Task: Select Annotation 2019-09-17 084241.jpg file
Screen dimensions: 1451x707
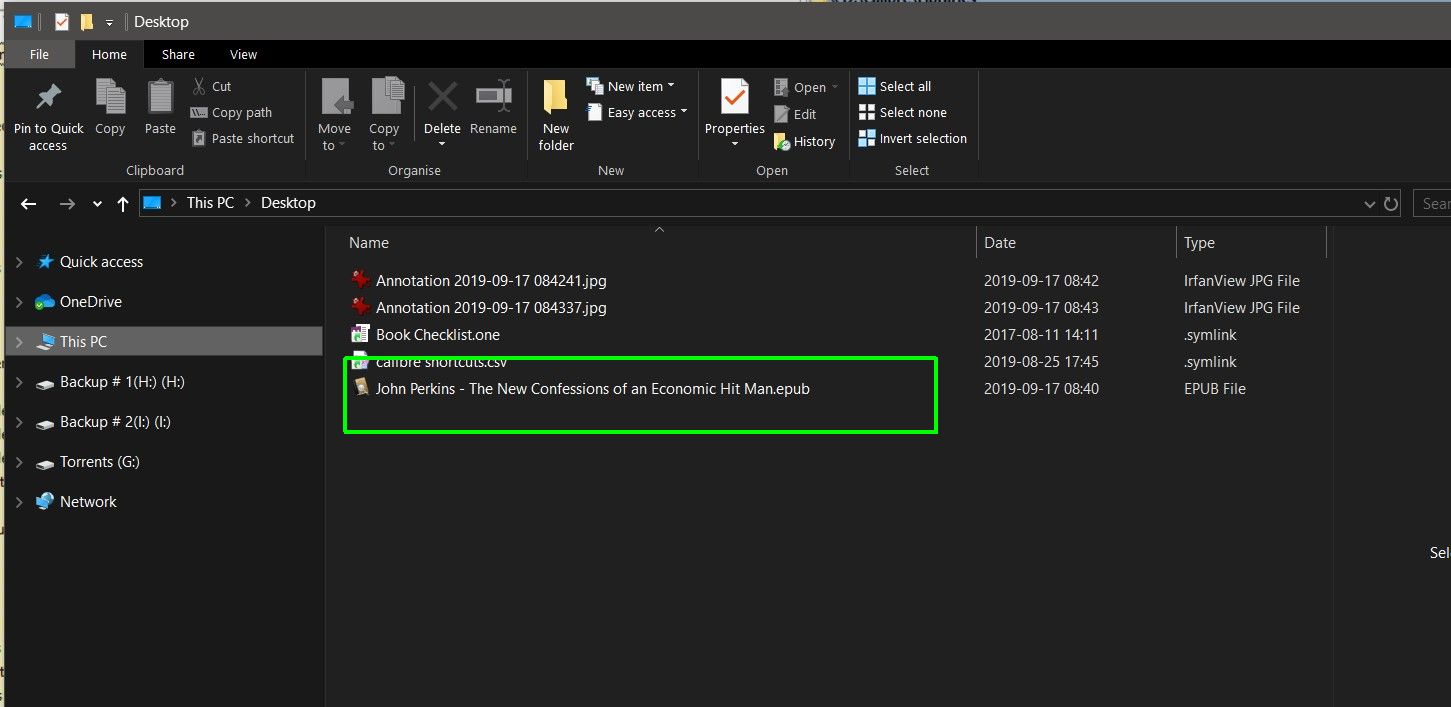Action: click(491, 281)
